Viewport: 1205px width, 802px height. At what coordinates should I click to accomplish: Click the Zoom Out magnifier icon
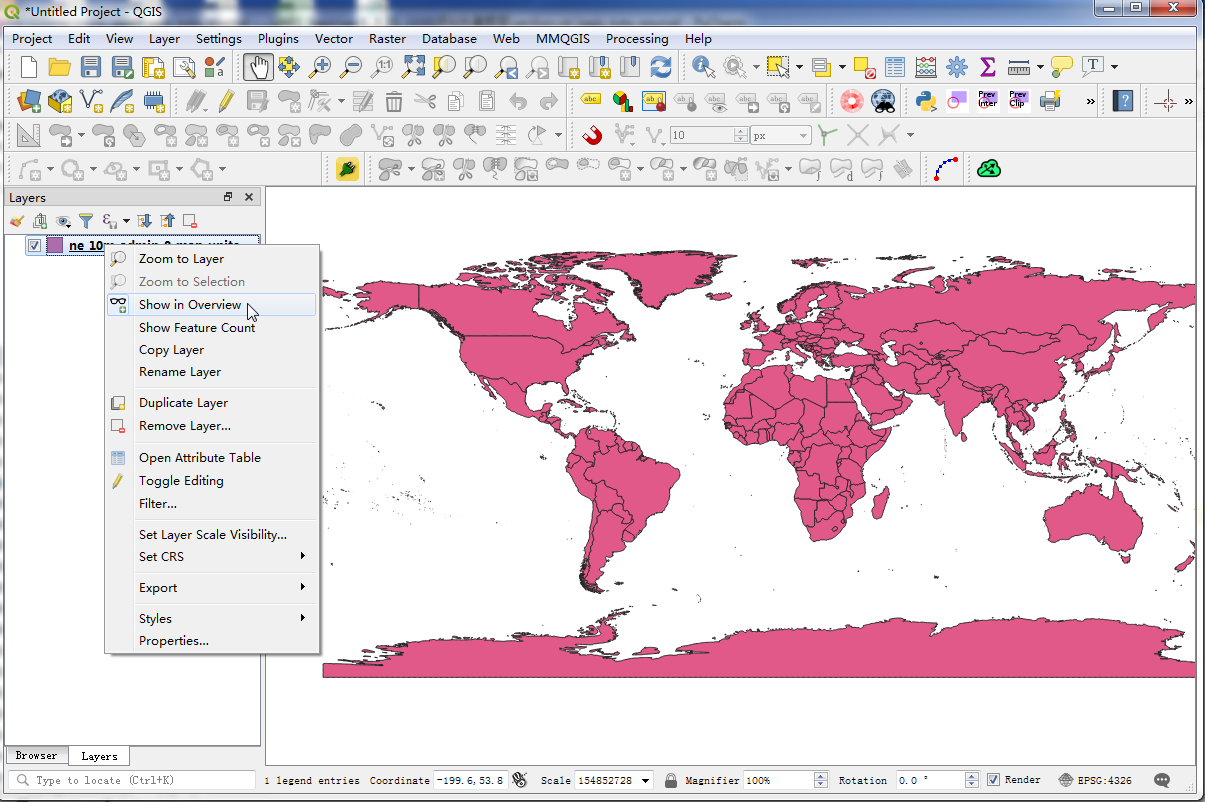click(x=350, y=67)
